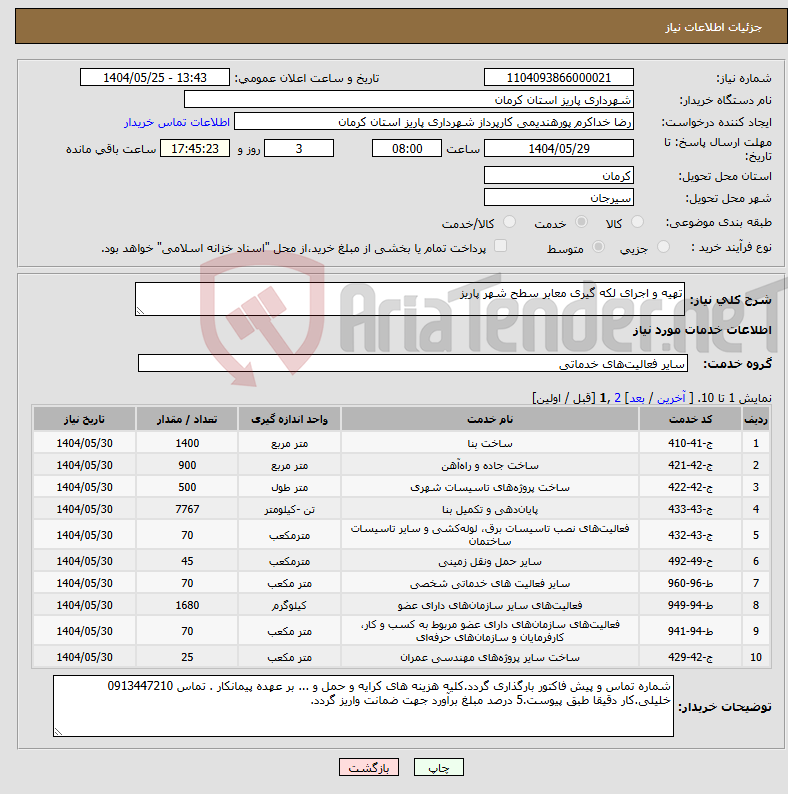The image size is (788, 794).
Task: Click unit cell متر طول
Action: (x=289, y=487)
